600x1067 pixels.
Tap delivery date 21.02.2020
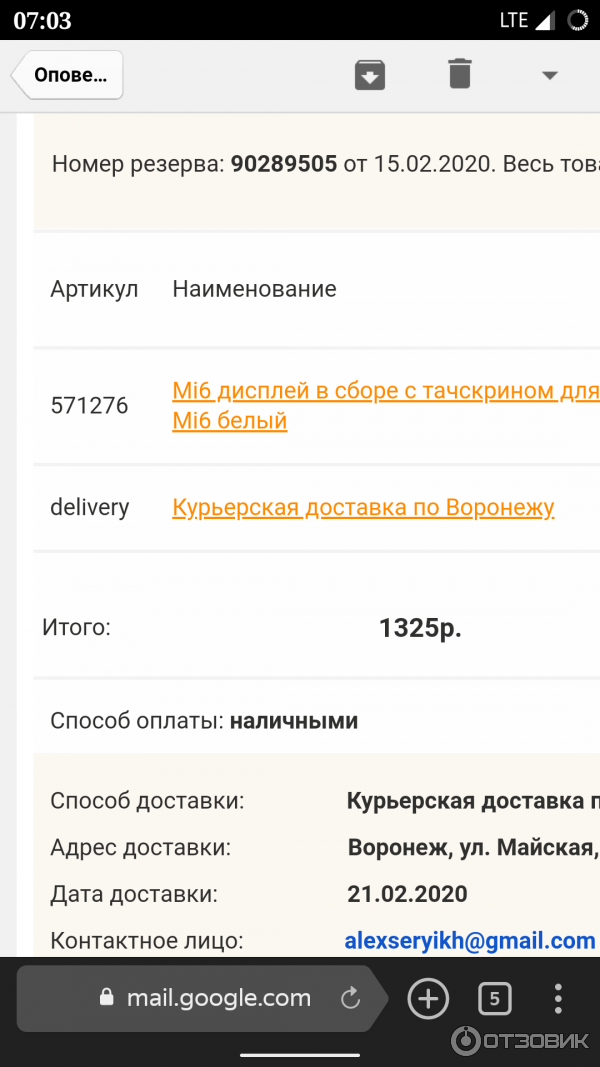click(x=407, y=894)
